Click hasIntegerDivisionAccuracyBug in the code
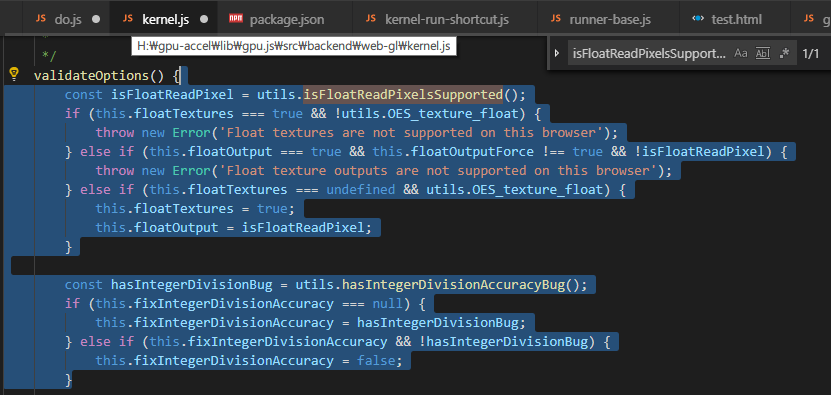Image resolution: width=831 pixels, height=395 pixels. (453, 285)
